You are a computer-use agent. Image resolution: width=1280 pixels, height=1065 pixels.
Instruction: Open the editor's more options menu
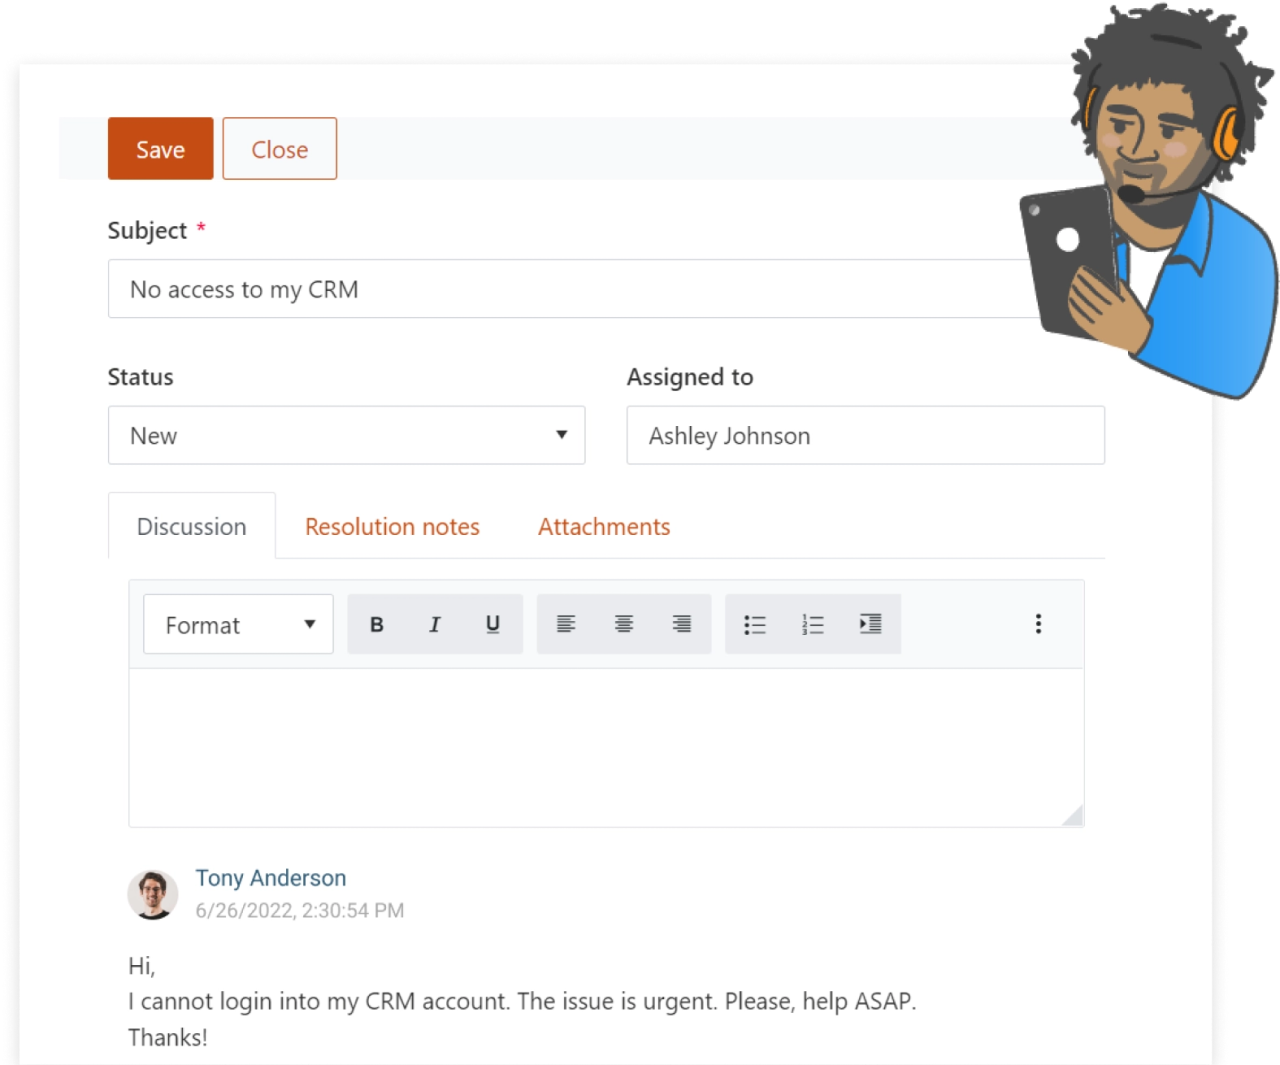(1038, 624)
